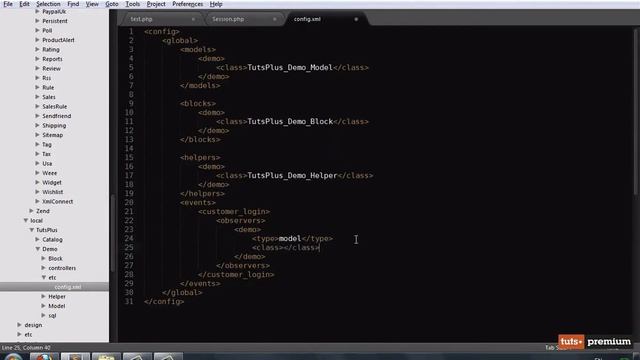Open the File menu

[8, 4]
